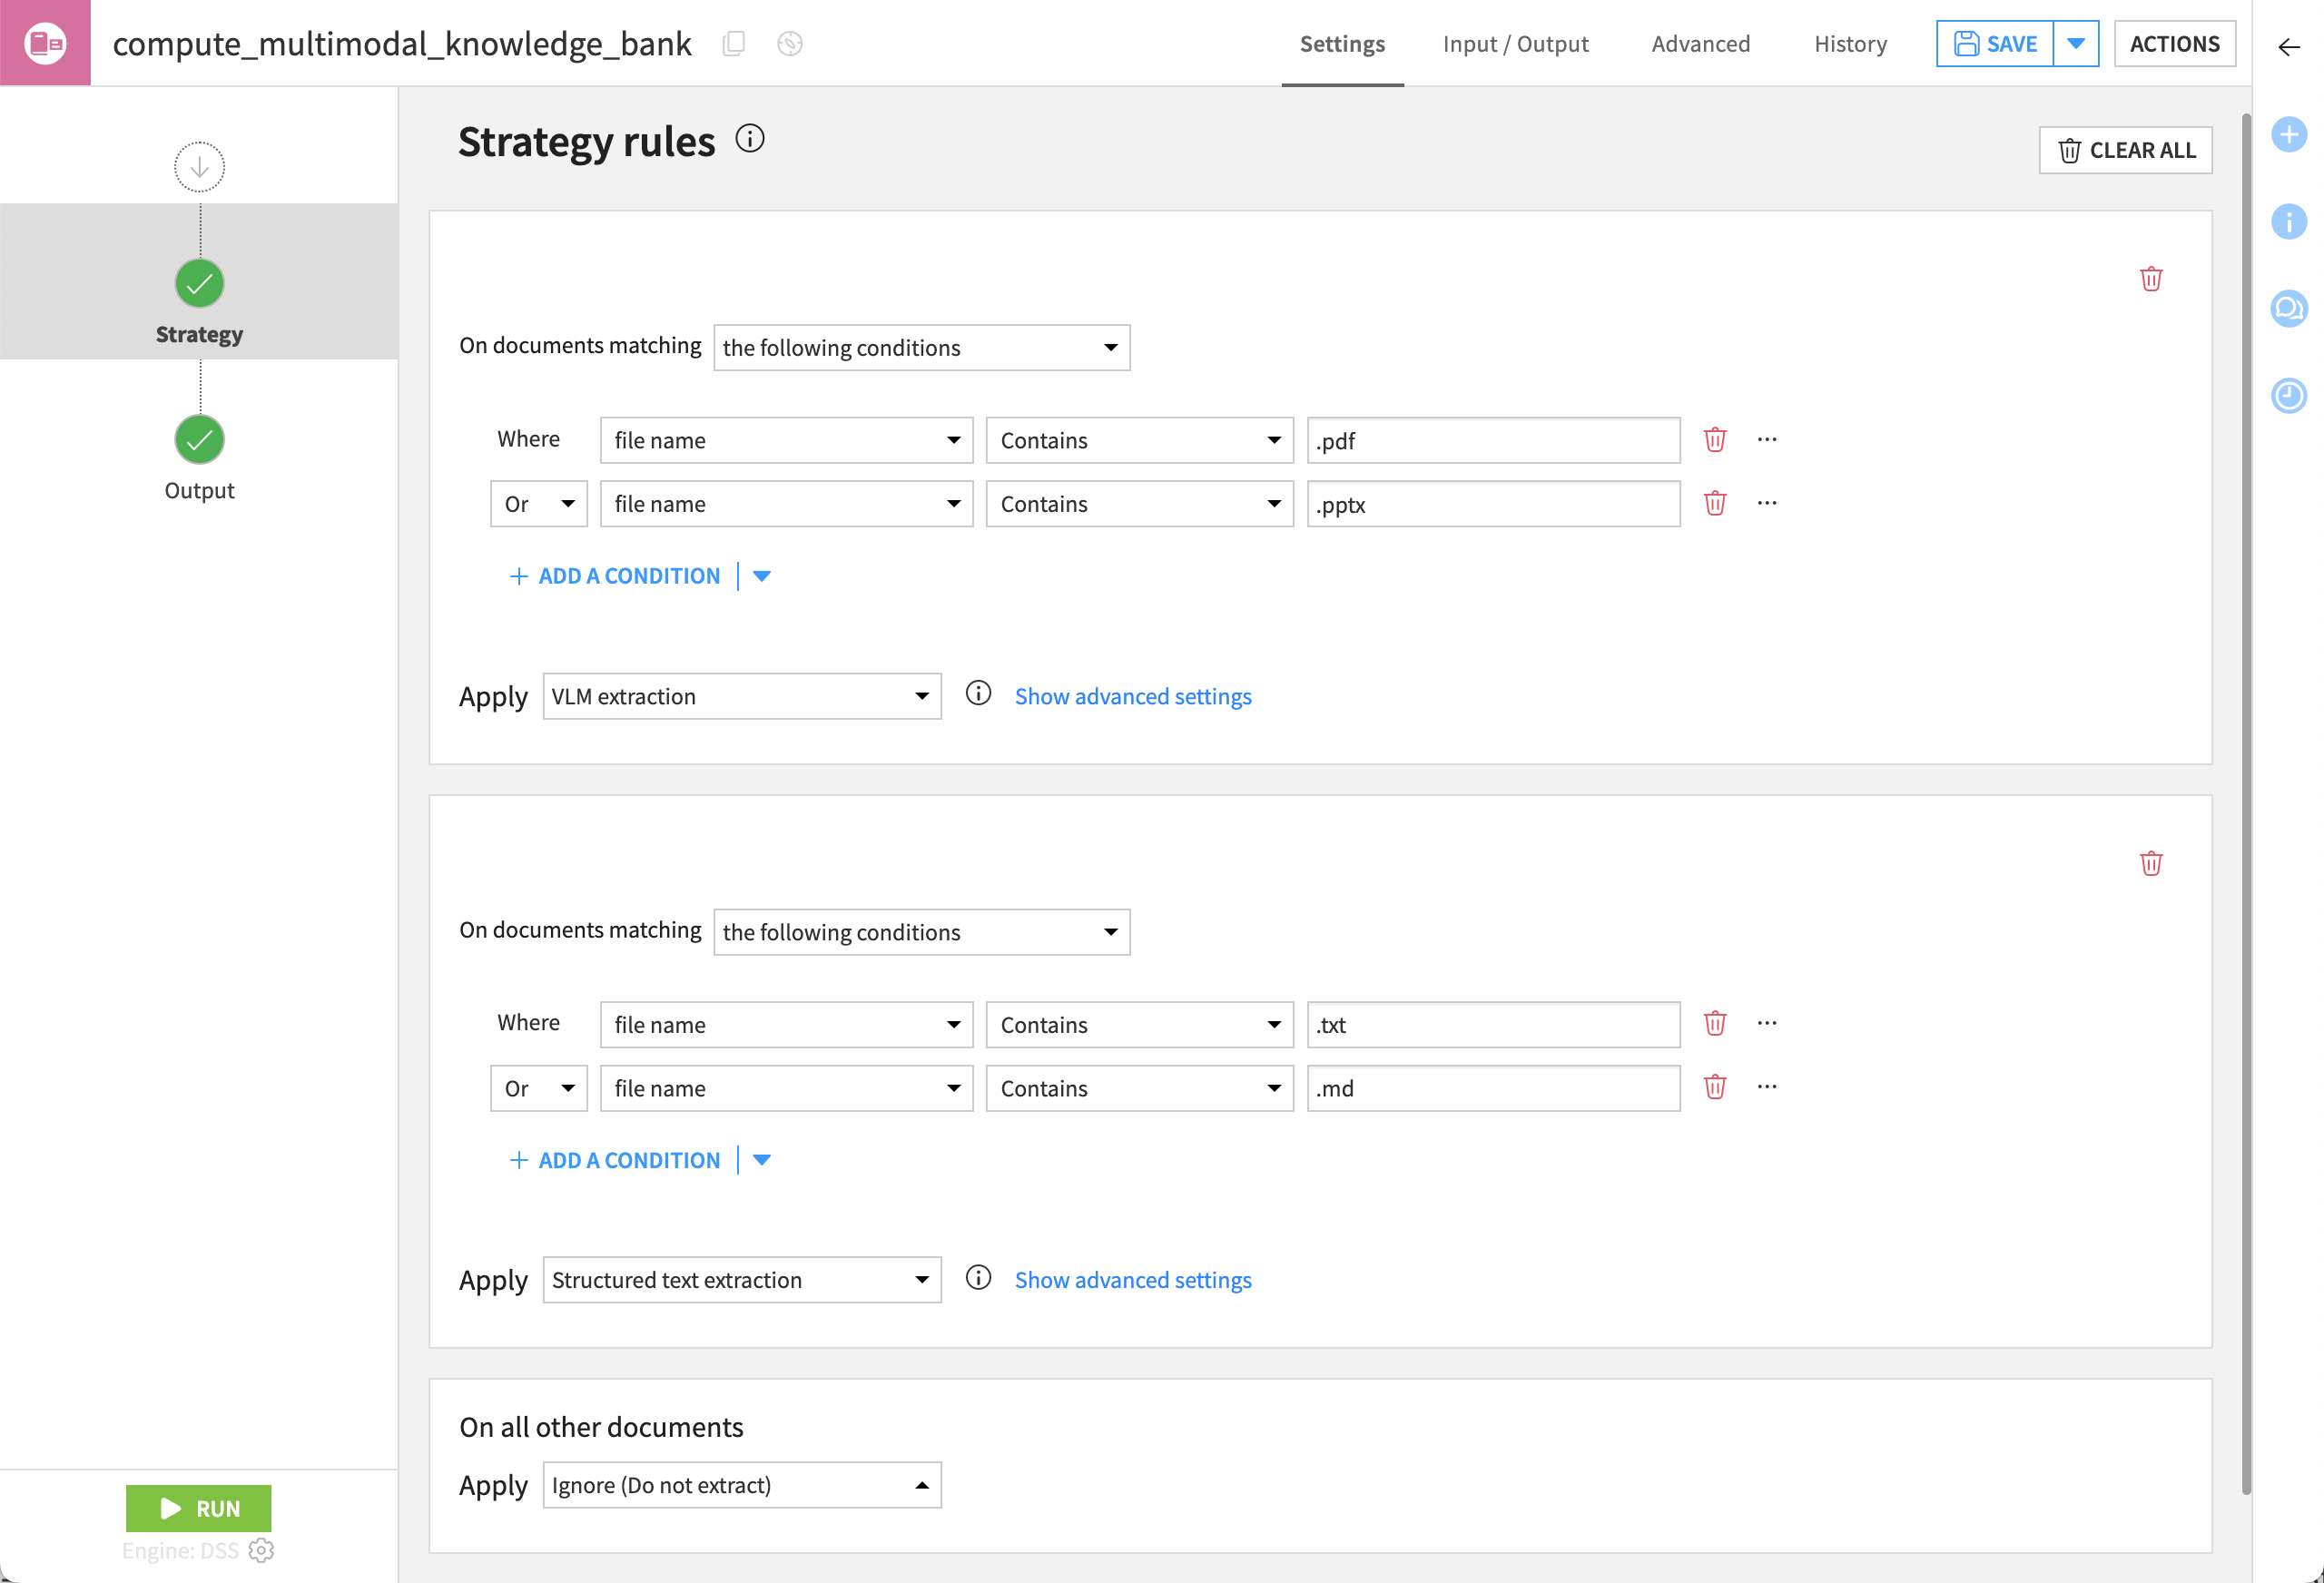
Task: Click the .txt value input field
Action: [1493, 1025]
